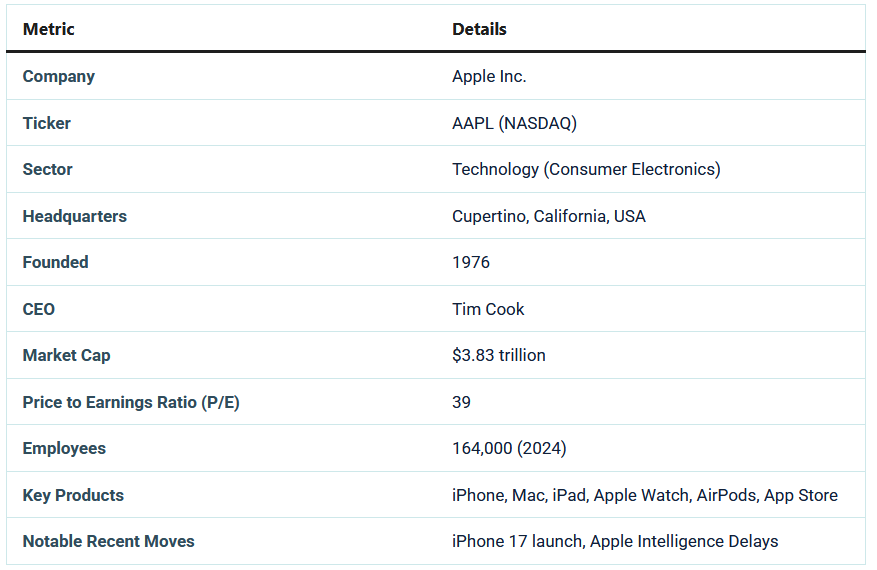Select the Headquarters row label
Screen dimensions: 877x570
pyautogui.click(x=75, y=216)
